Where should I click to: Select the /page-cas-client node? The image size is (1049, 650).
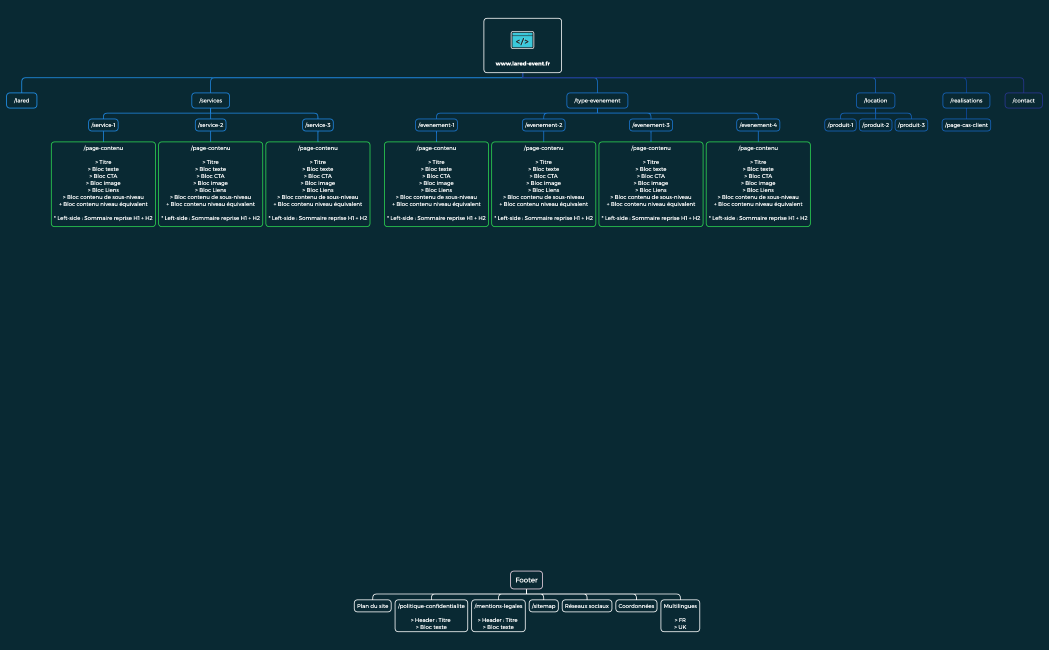pyautogui.click(x=964, y=124)
